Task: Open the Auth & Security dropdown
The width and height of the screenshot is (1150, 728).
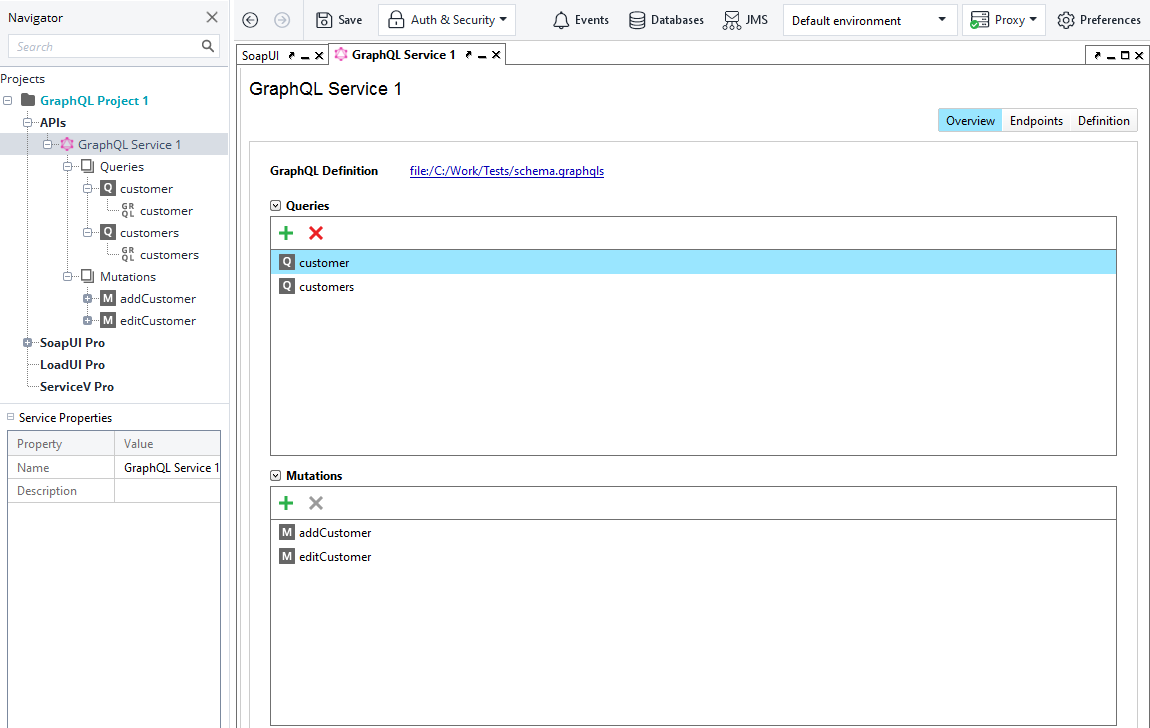Action: click(x=446, y=19)
